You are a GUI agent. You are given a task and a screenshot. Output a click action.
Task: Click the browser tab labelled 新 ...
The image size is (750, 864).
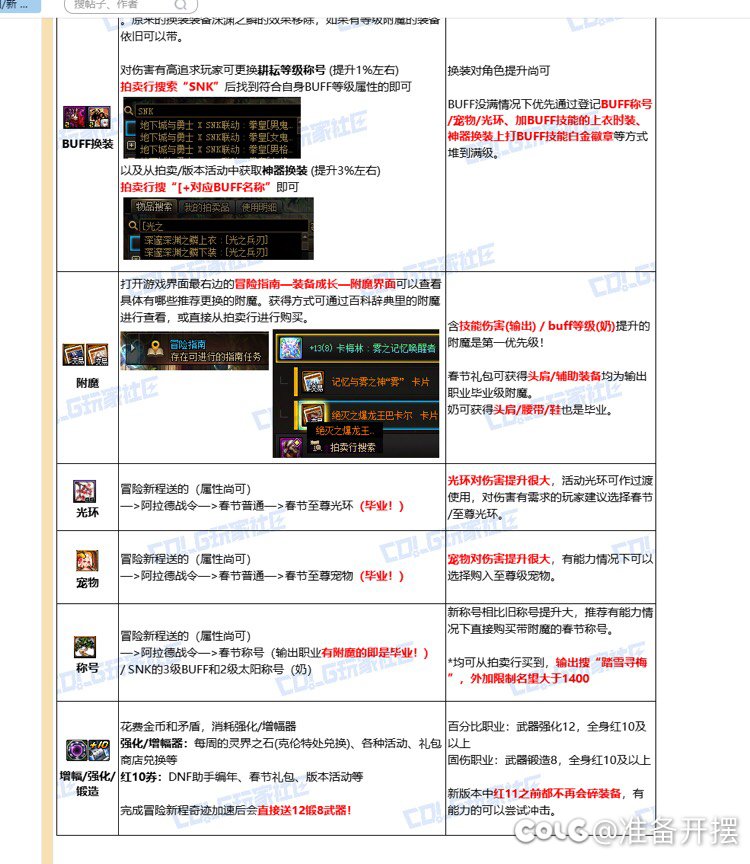[20, 5]
